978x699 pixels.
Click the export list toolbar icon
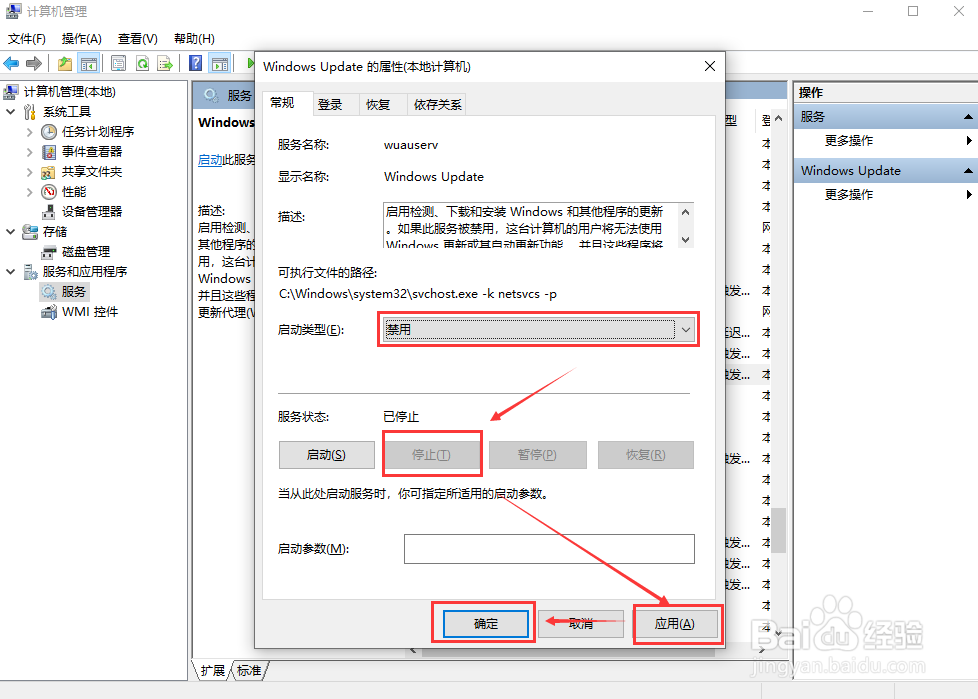165,63
